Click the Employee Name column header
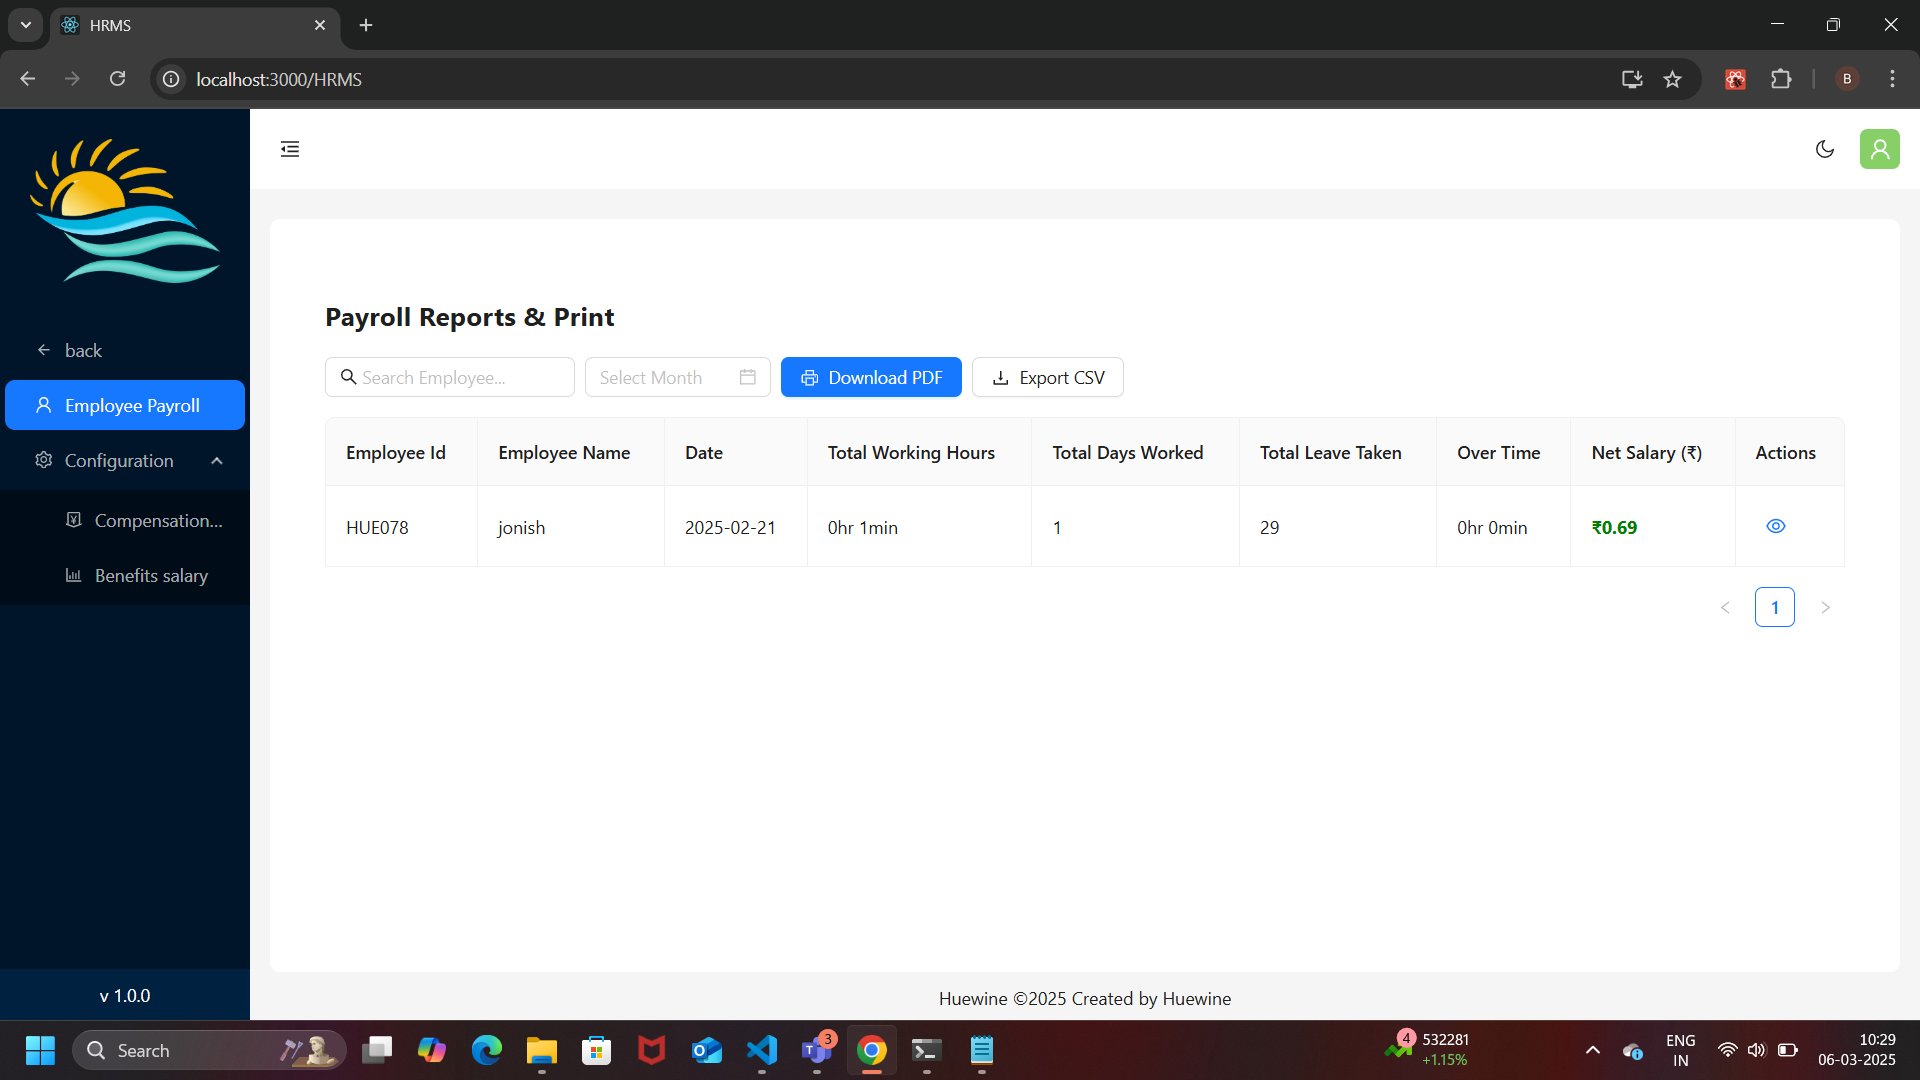1920x1080 pixels. [571, 452]
